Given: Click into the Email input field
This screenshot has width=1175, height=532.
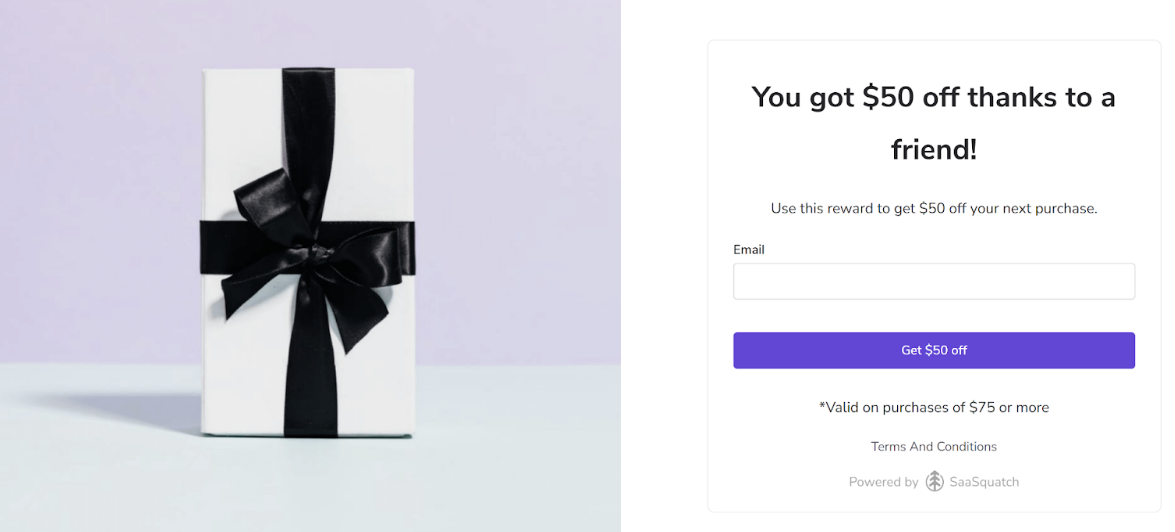Looking at the screenshot, I should (933, 281).
